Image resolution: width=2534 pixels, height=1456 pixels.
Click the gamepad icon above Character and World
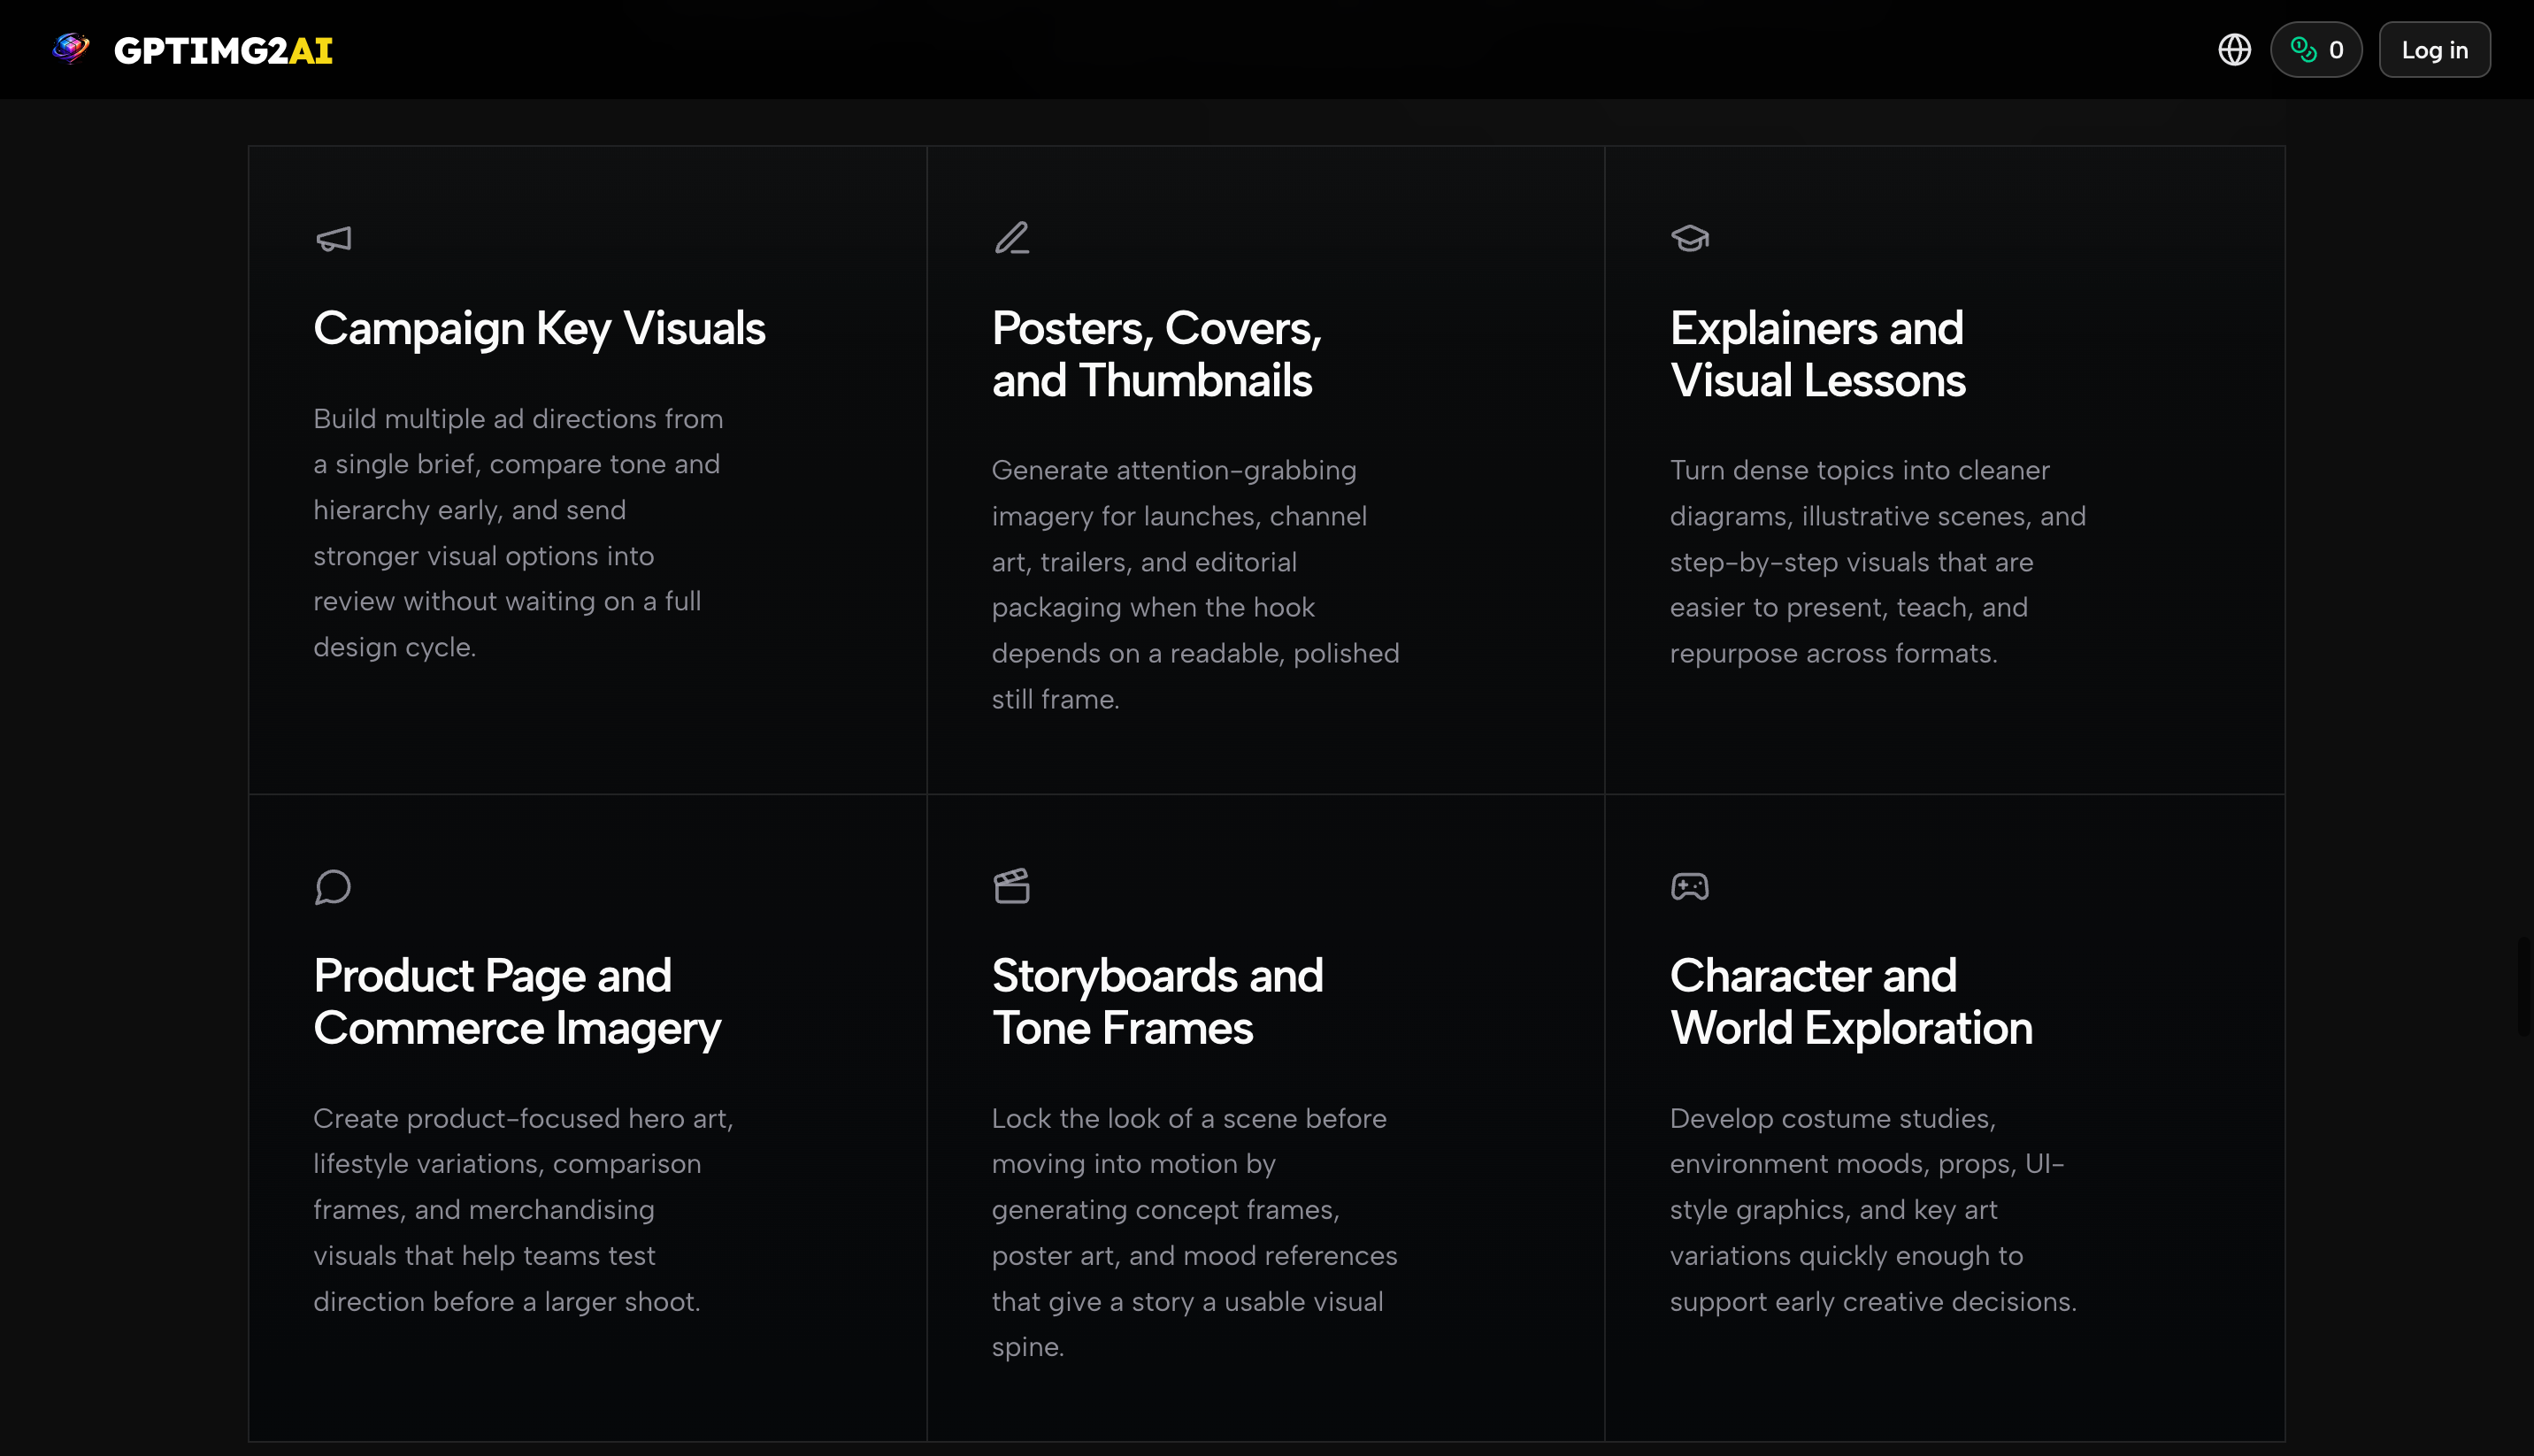pos(1689,886)
